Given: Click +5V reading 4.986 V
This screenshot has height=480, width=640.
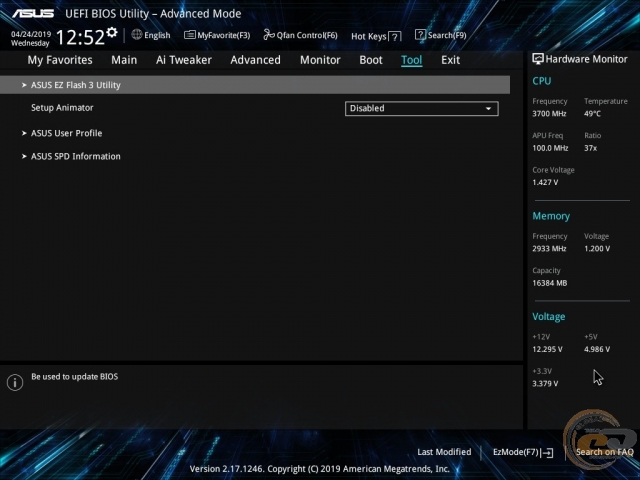Looking at the screenshot, I should (597, 349).
